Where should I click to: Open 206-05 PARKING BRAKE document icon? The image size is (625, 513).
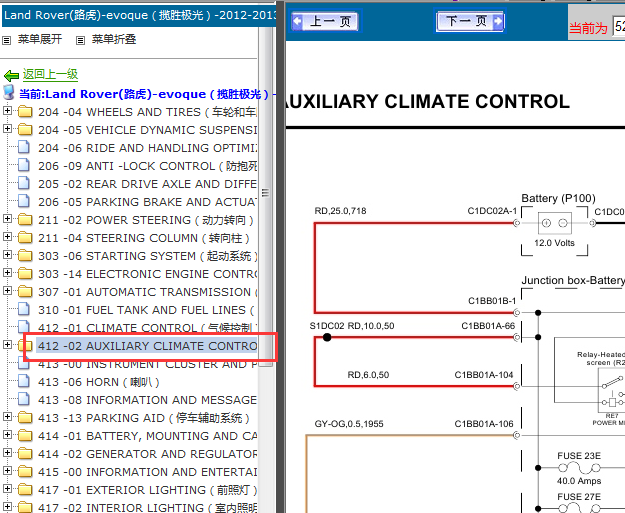(24, 201)
